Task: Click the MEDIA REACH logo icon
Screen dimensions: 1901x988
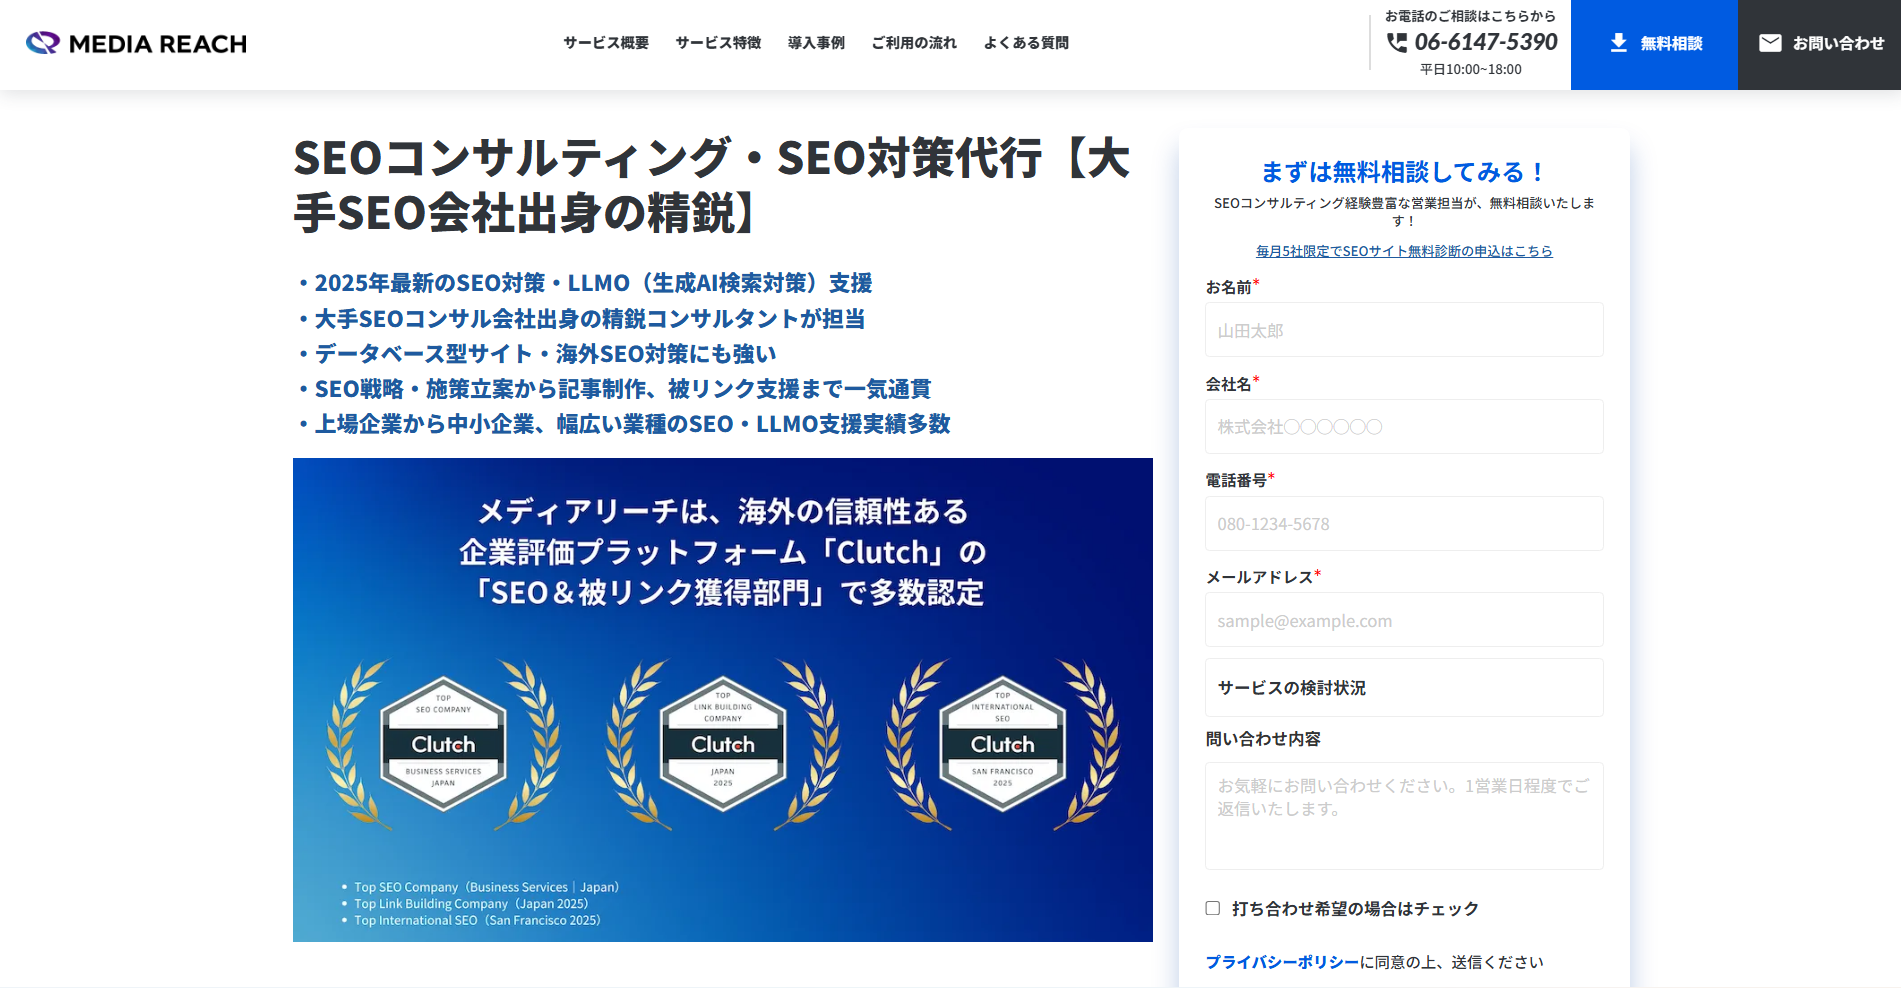Action: click(41, 42)
